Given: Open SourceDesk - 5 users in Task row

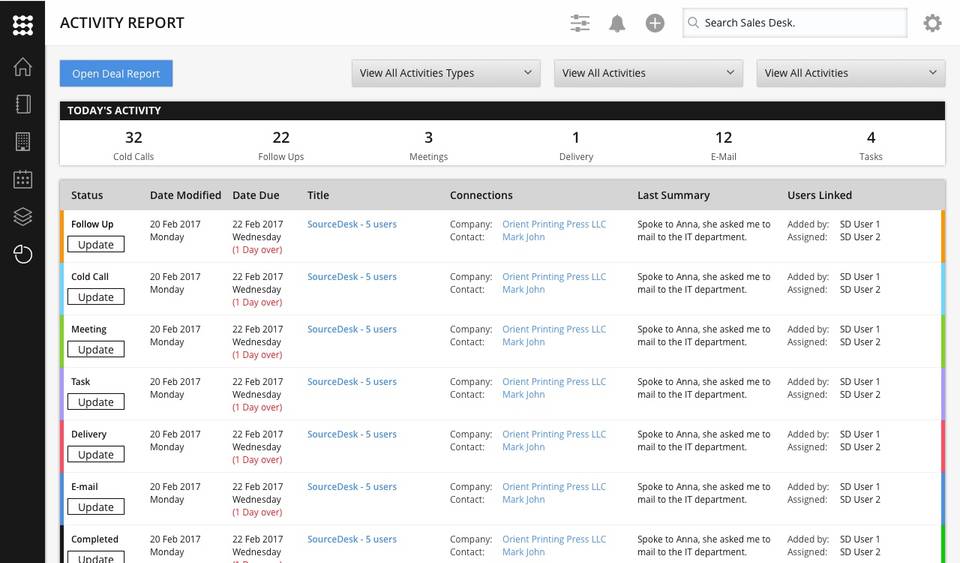Looking at the screenshot, I should pos(352,381).
